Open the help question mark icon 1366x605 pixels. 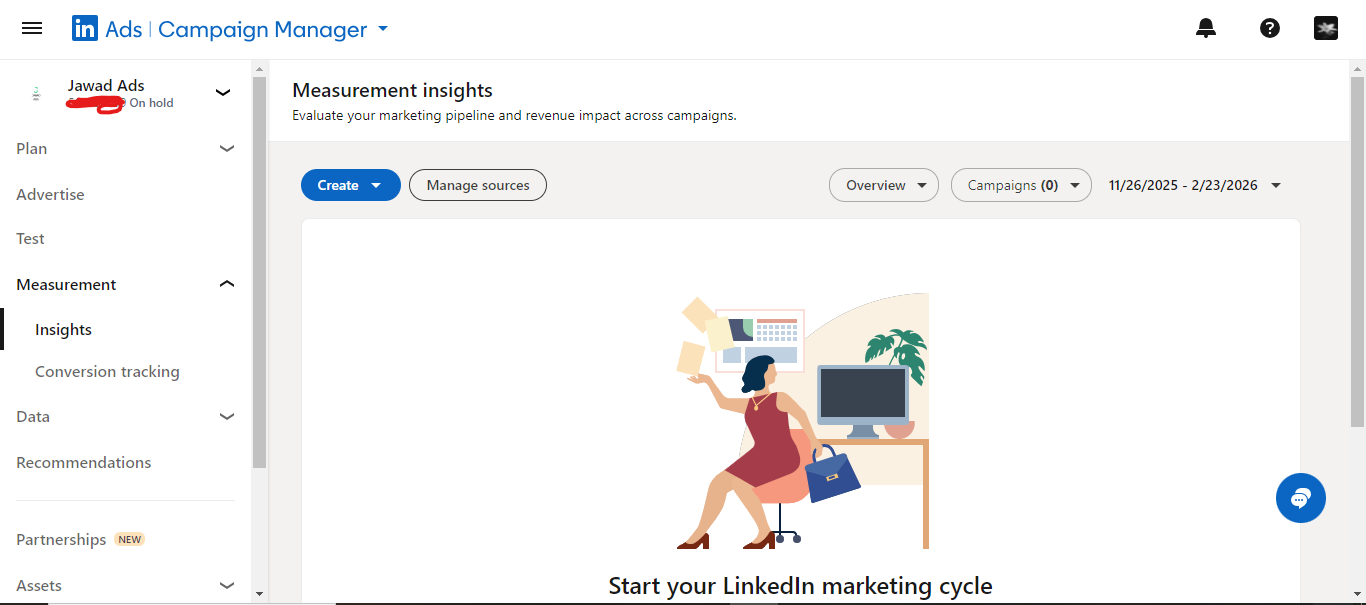pos(1270,29)
